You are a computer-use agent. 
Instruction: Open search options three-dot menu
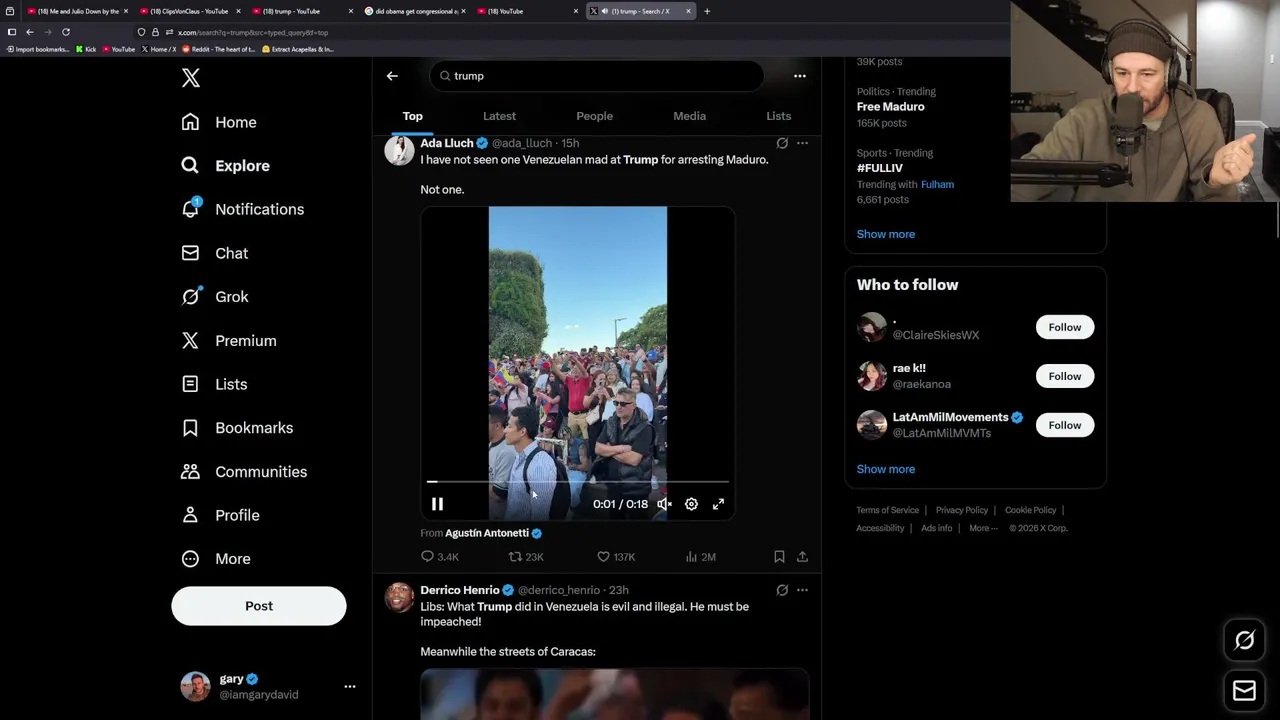pos(799,76)
